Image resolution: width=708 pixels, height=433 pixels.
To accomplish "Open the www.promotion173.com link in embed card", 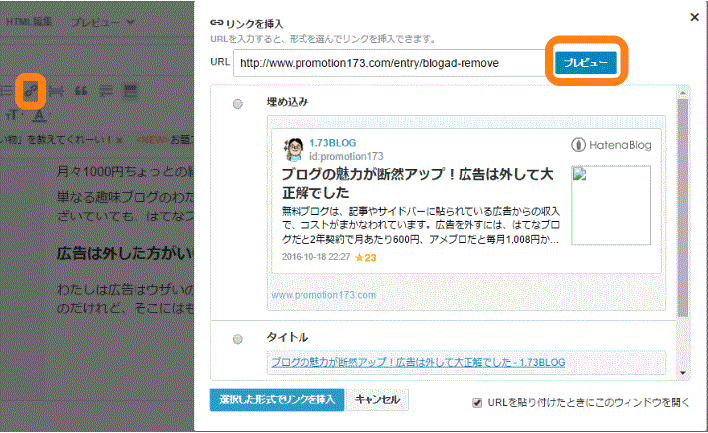I will (323, 295).
